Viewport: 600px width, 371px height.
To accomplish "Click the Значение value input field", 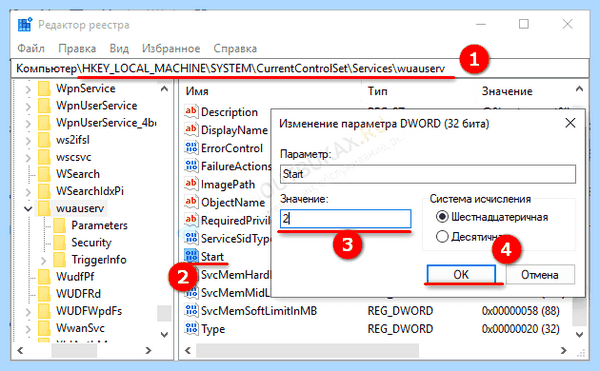I will (x=346, y=219).
